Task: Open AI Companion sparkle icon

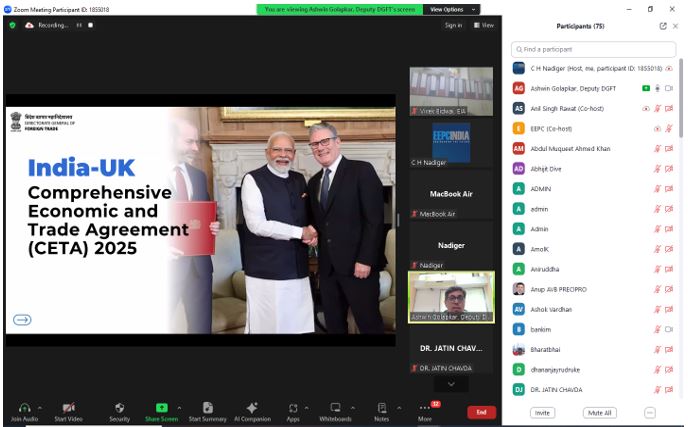Action: click(x=252, y=408)
